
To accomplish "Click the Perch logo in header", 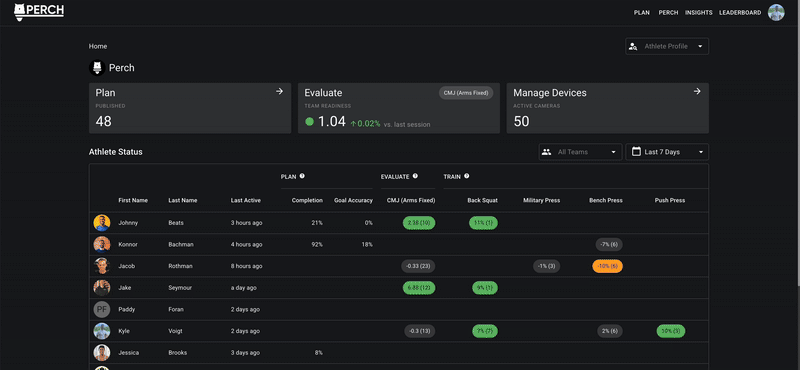I will click(x=39, y=12).
